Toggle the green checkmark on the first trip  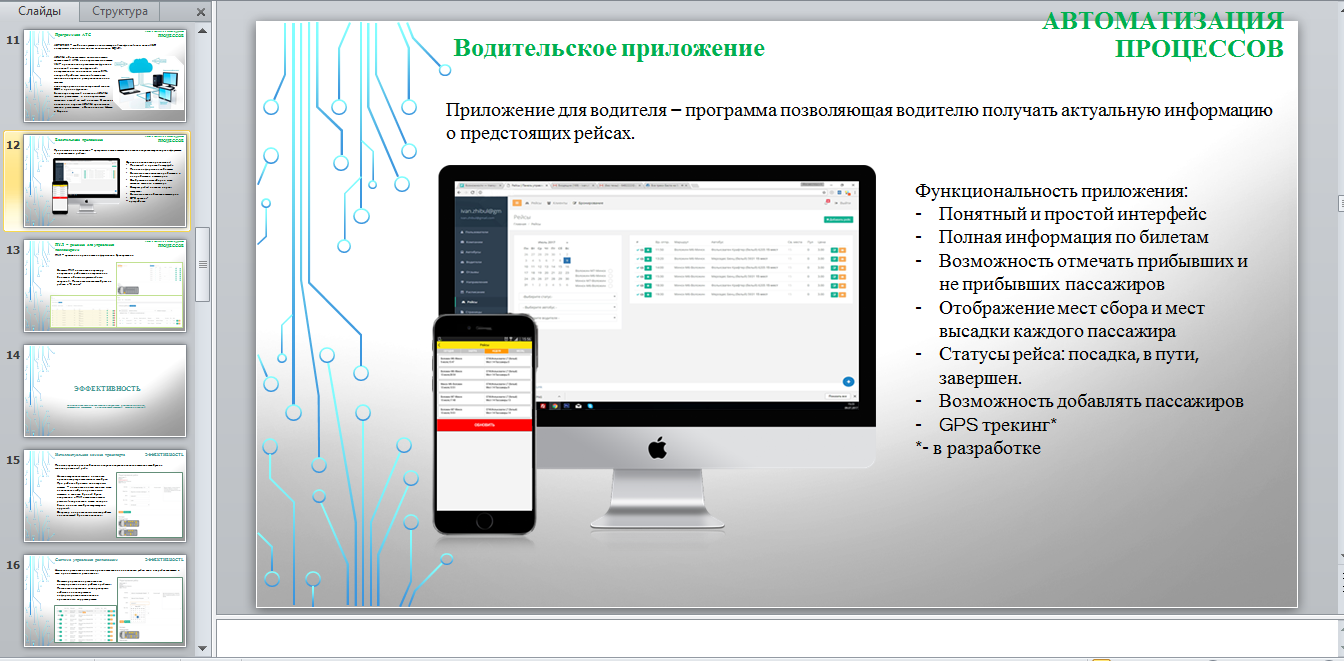pos(647,248)
